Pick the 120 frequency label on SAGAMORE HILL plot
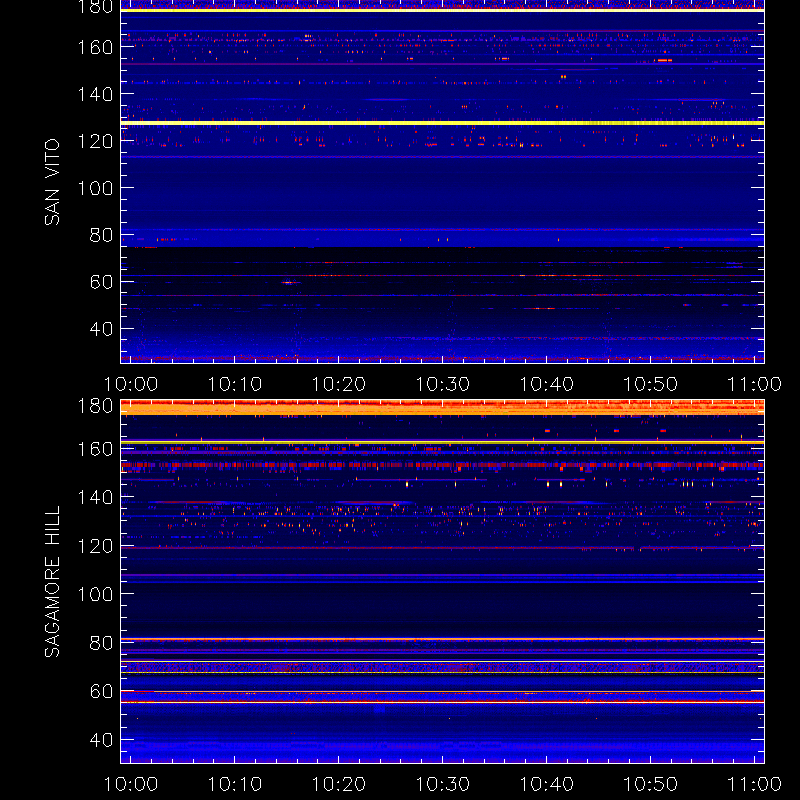800x800 pixels. [95, 546]
